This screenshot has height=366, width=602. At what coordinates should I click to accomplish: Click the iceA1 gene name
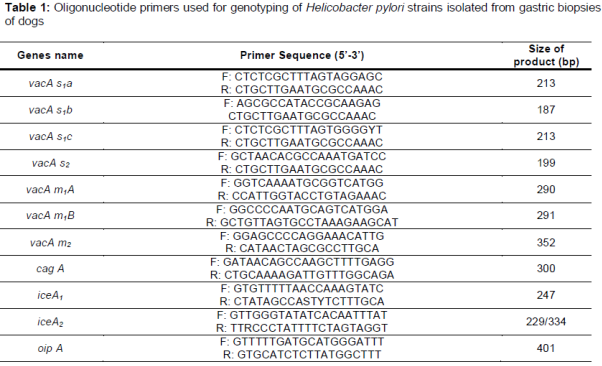[x=50, y=295]
